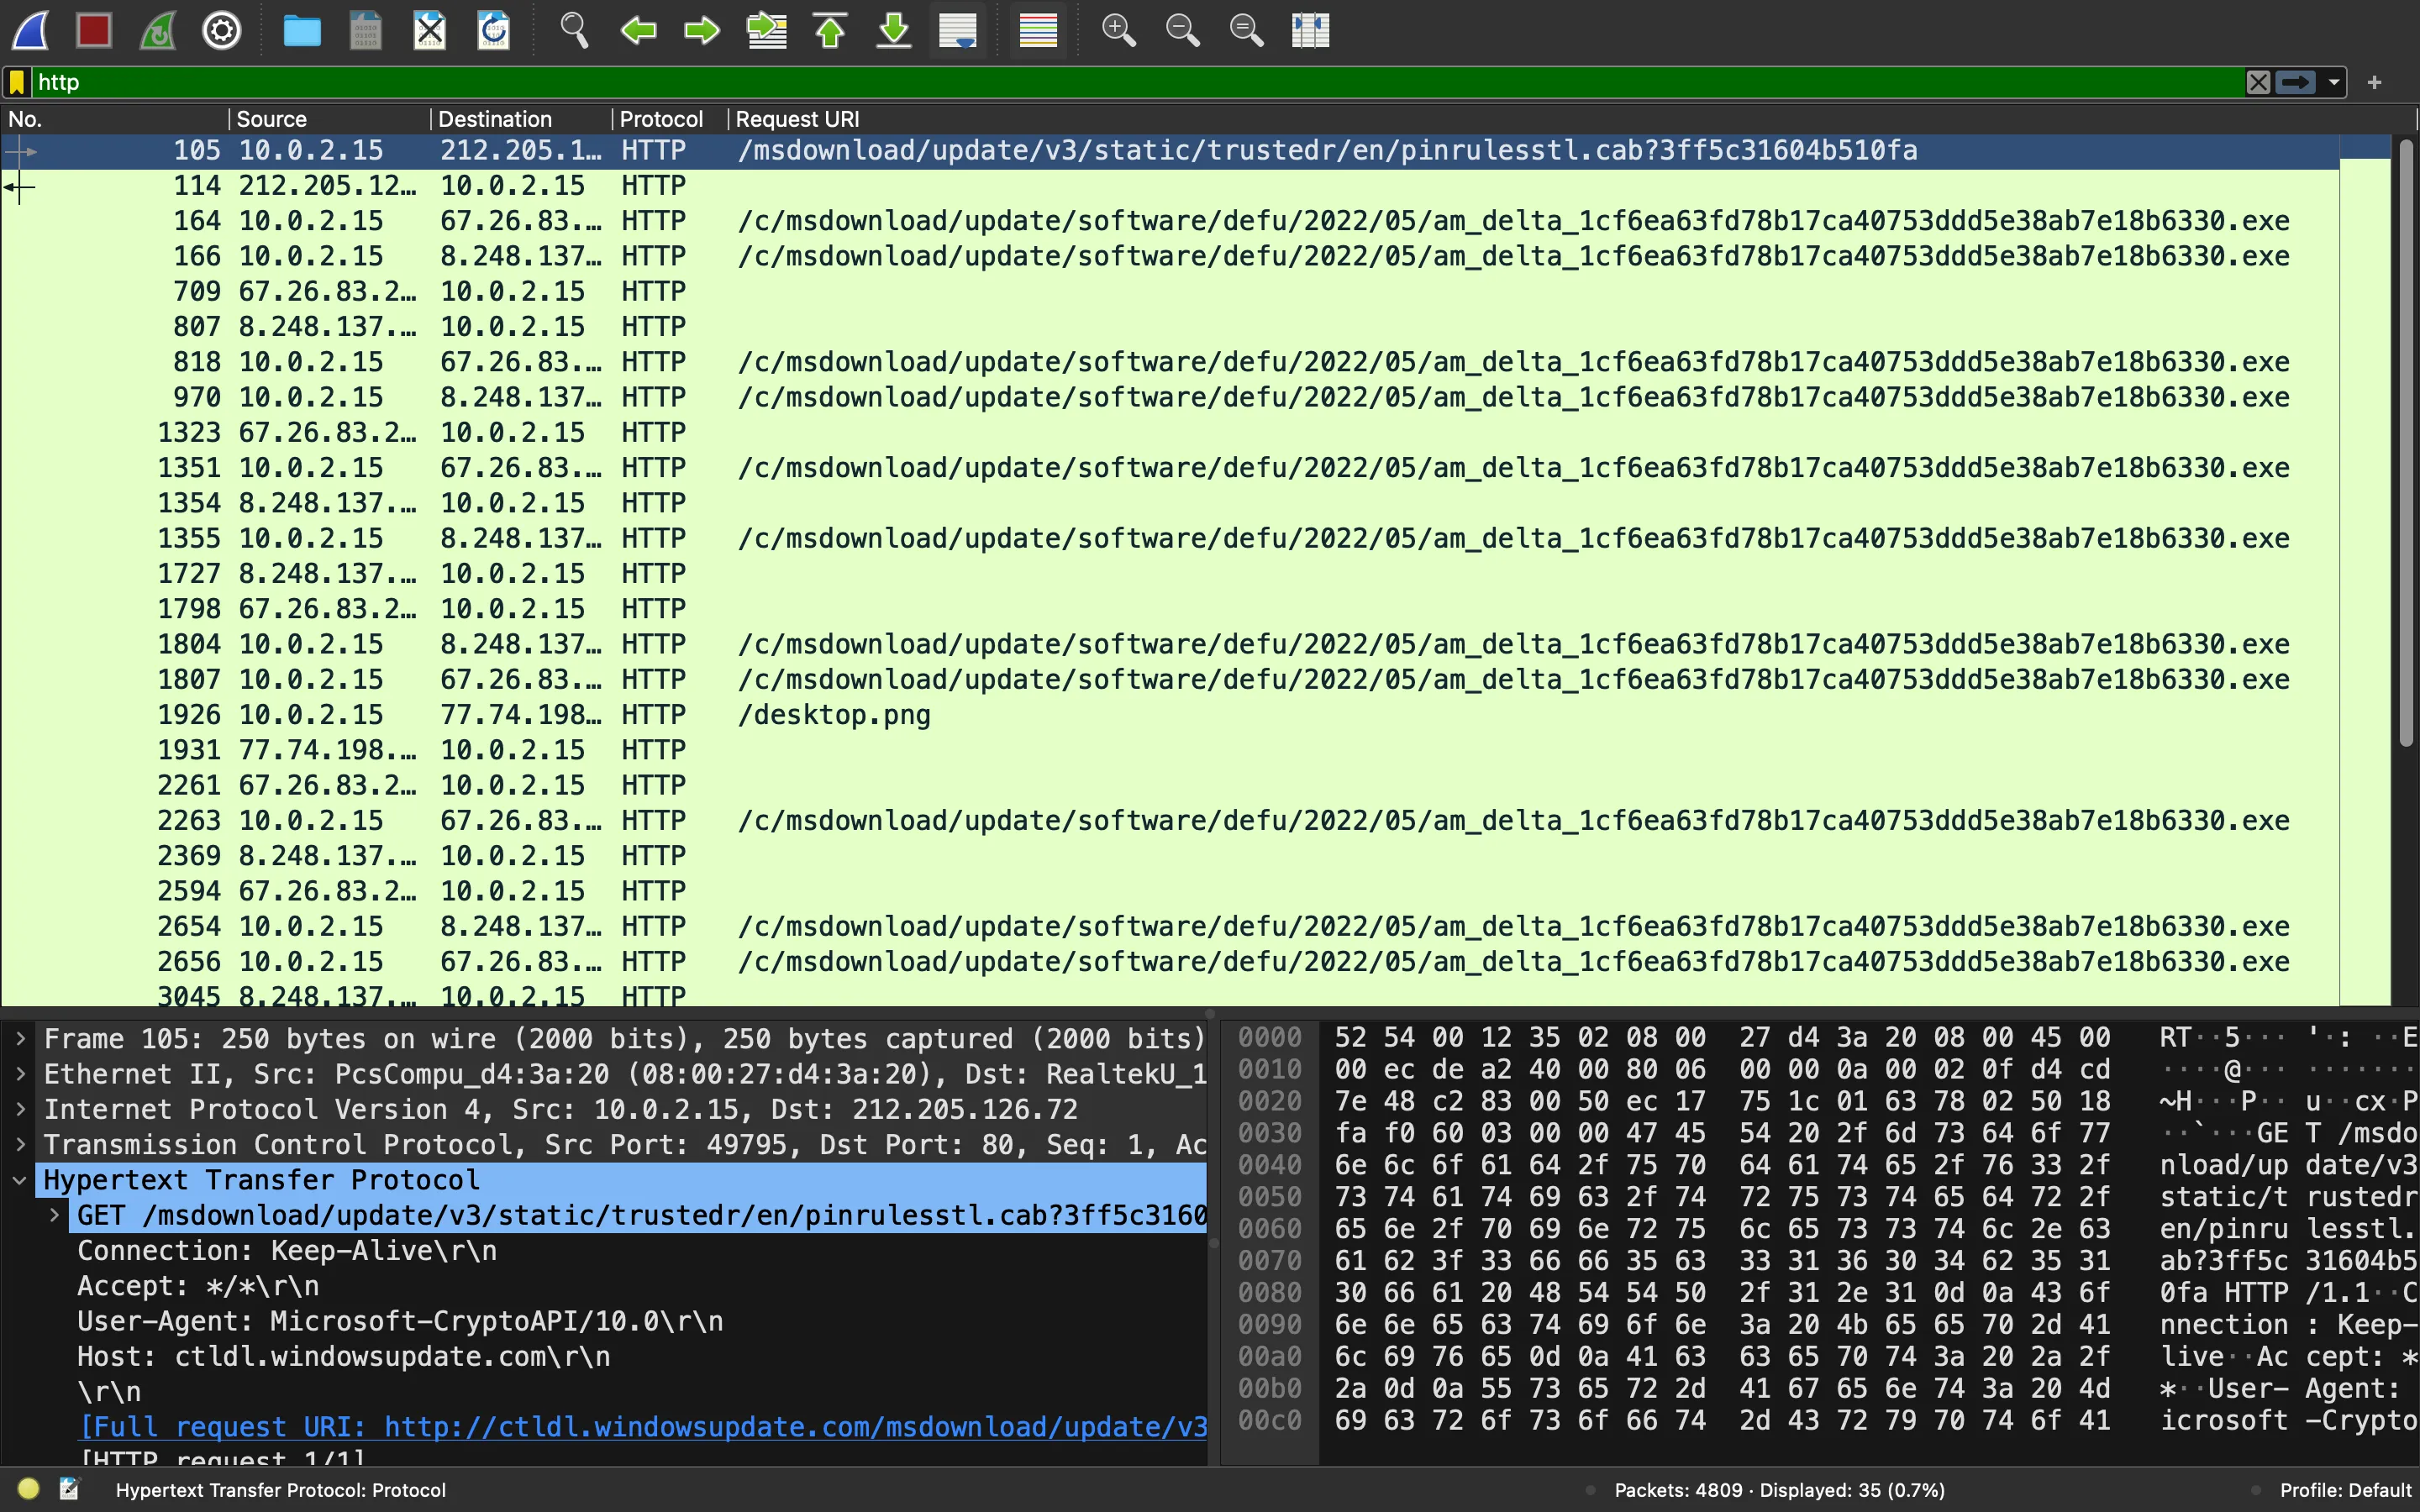Viewport: 2420px width, 1512px height.
Task: Find a packet with the magnifier icon
Action: 574,30
